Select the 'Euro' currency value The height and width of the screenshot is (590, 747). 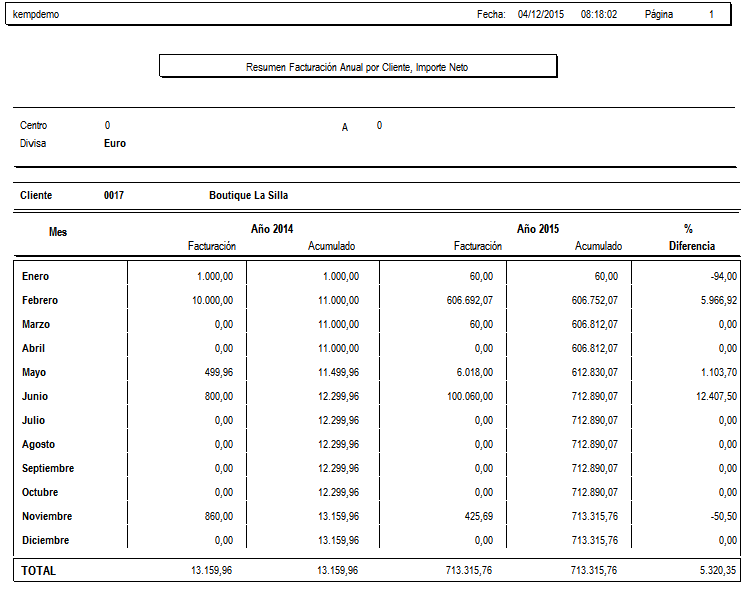click(x=115, y=143)
